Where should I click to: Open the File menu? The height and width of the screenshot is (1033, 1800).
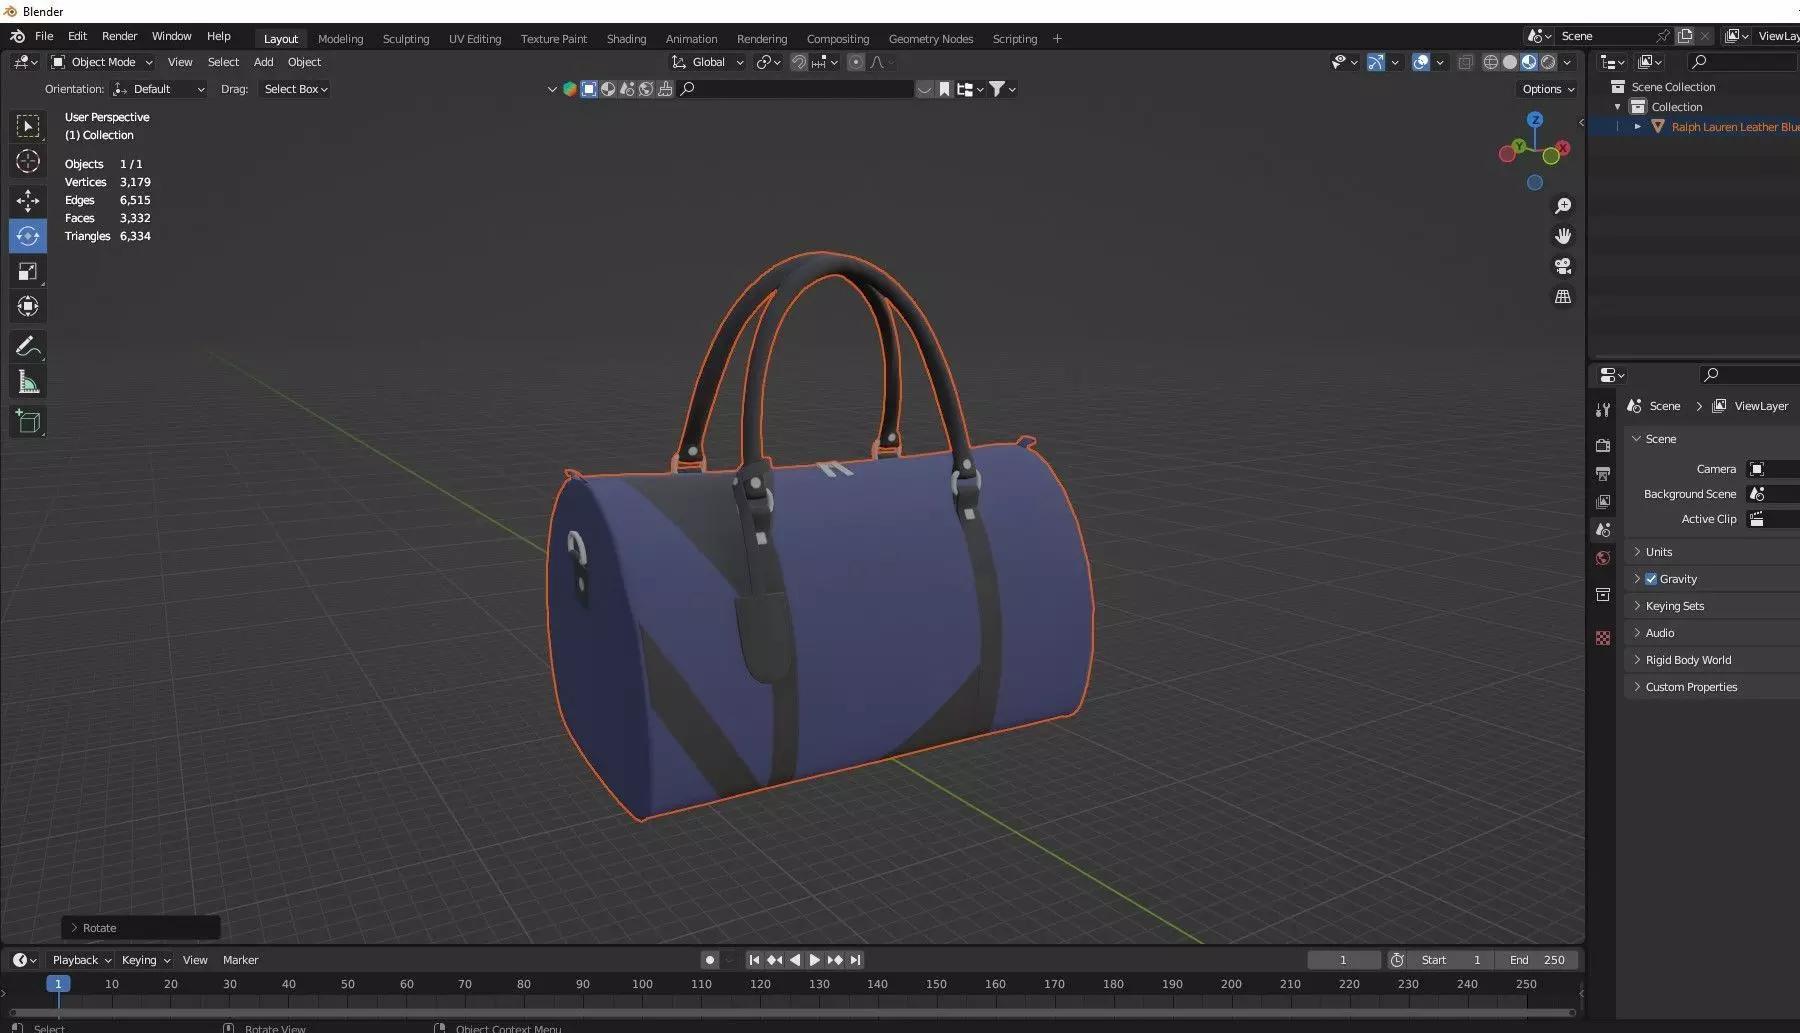(44, 36)
